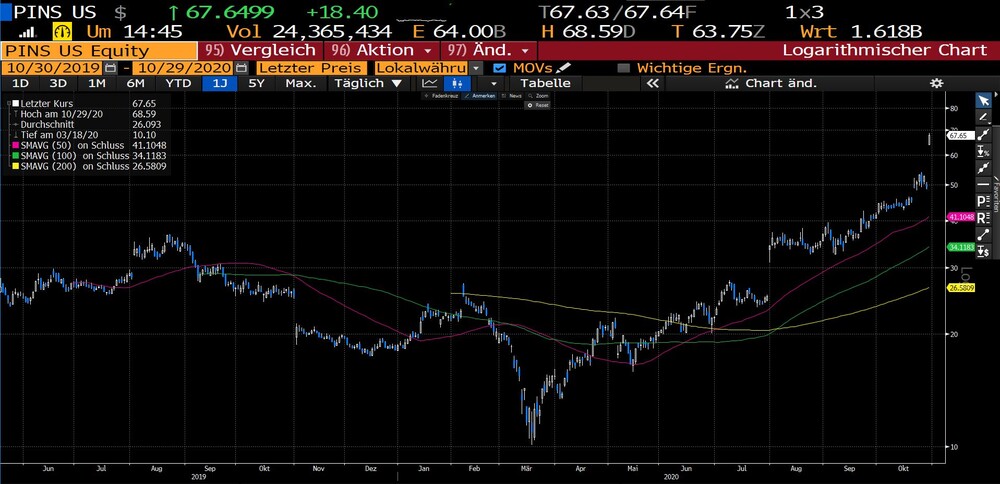Click the P levels tool icon
This screenshot has width=1000, height=484.
(983, 201)
